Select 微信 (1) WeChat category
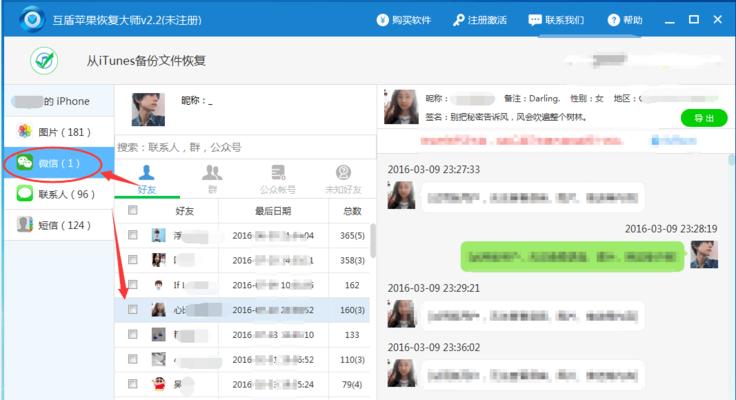 (x=59, y=163)
